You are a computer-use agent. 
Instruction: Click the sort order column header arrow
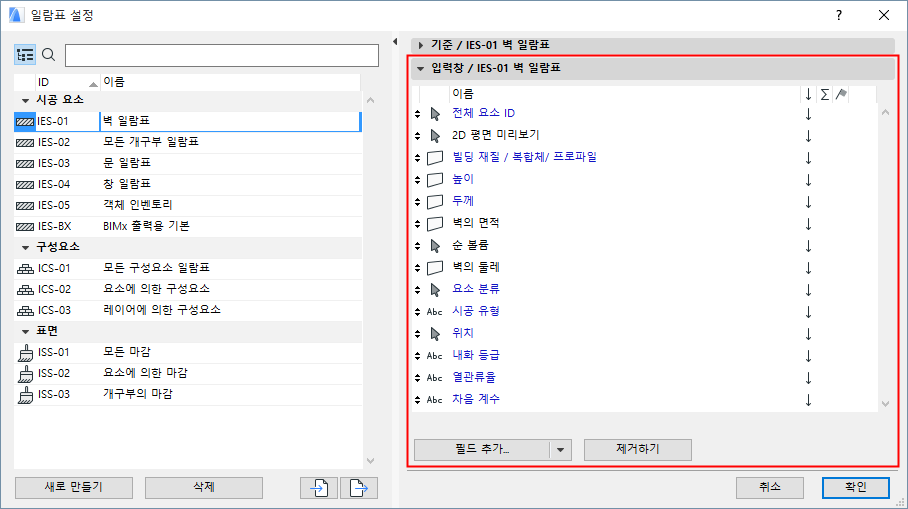pos(808,94)
